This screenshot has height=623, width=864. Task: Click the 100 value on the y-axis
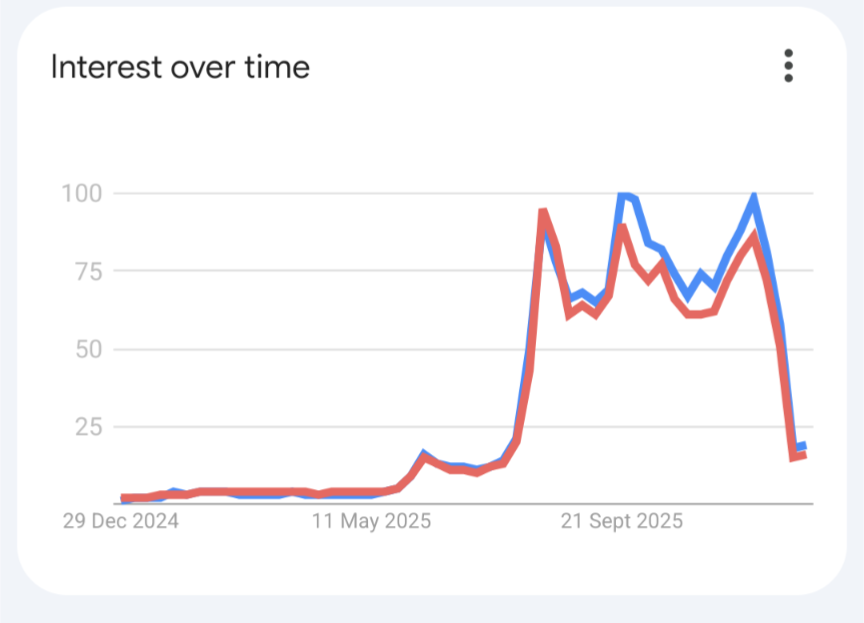pyautogui.click(x=84, y=193)
